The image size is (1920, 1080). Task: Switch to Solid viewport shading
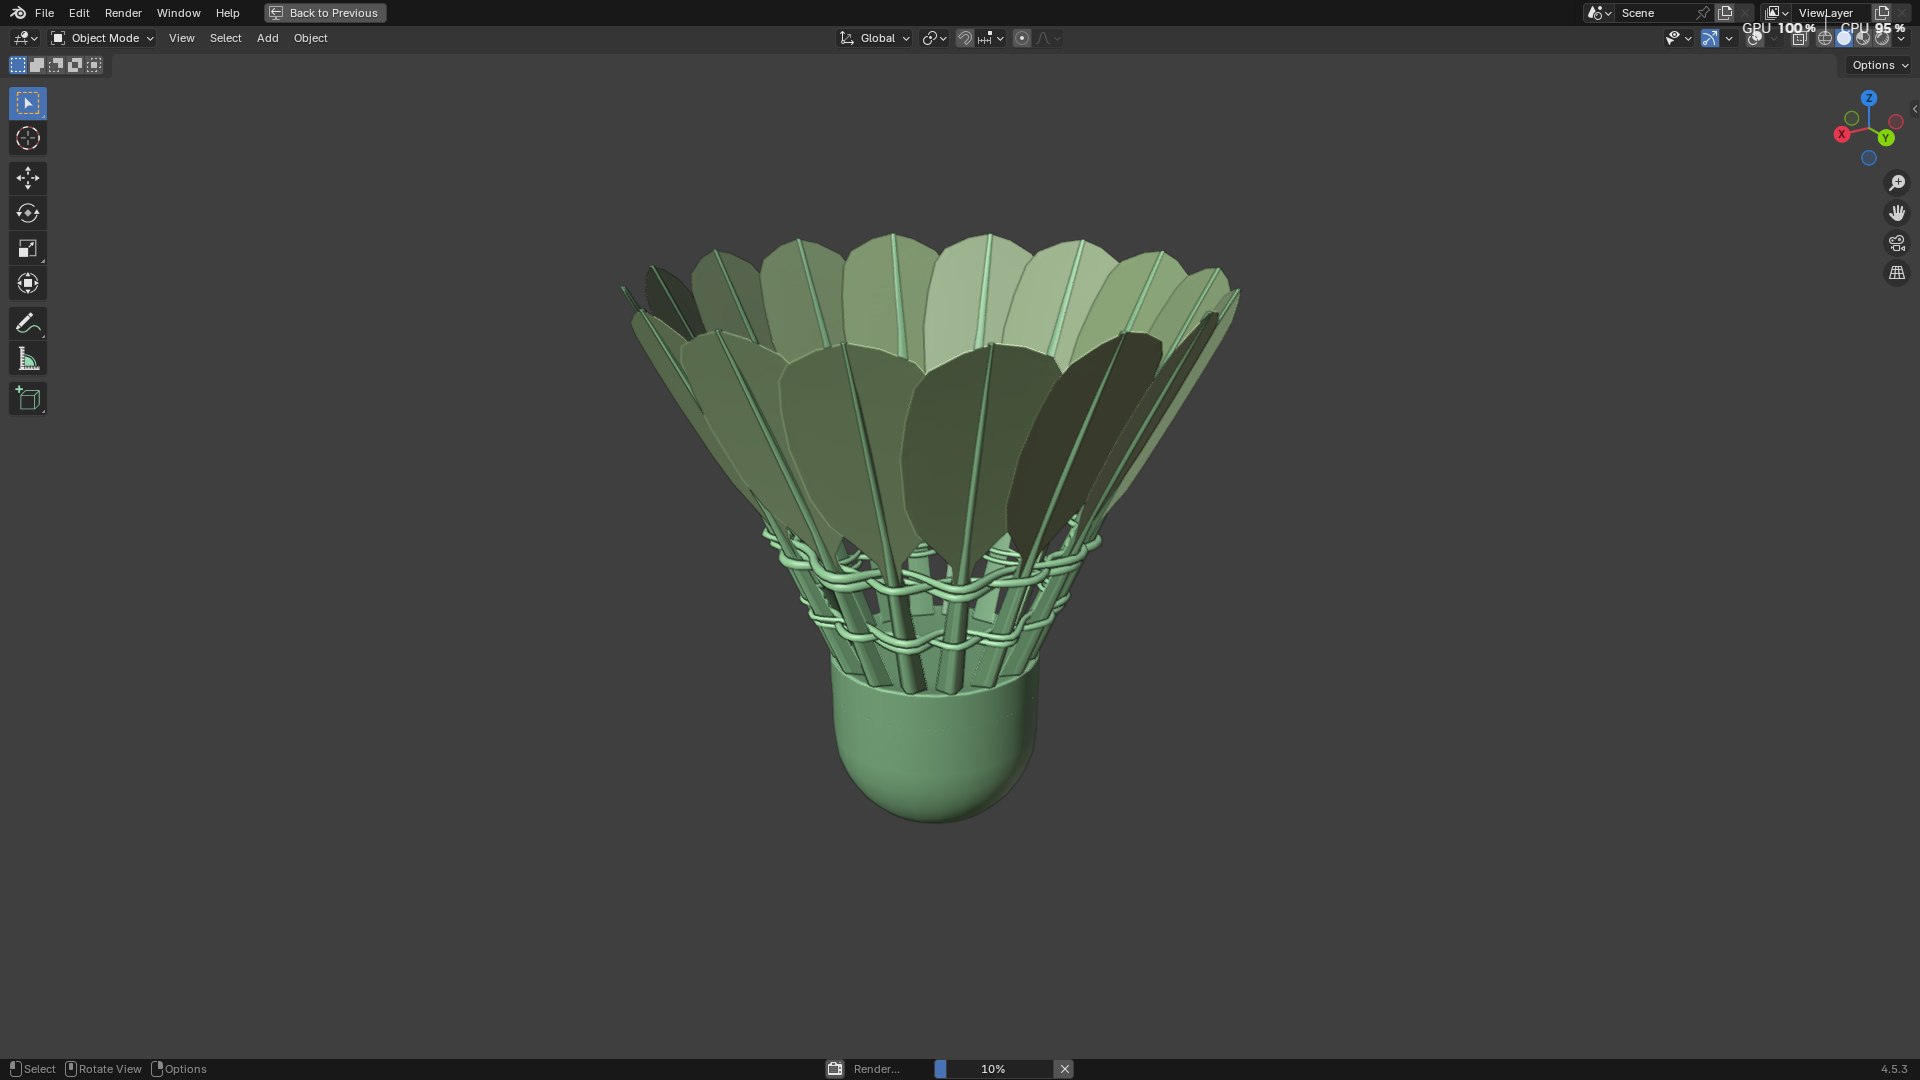click(1844, 38)
